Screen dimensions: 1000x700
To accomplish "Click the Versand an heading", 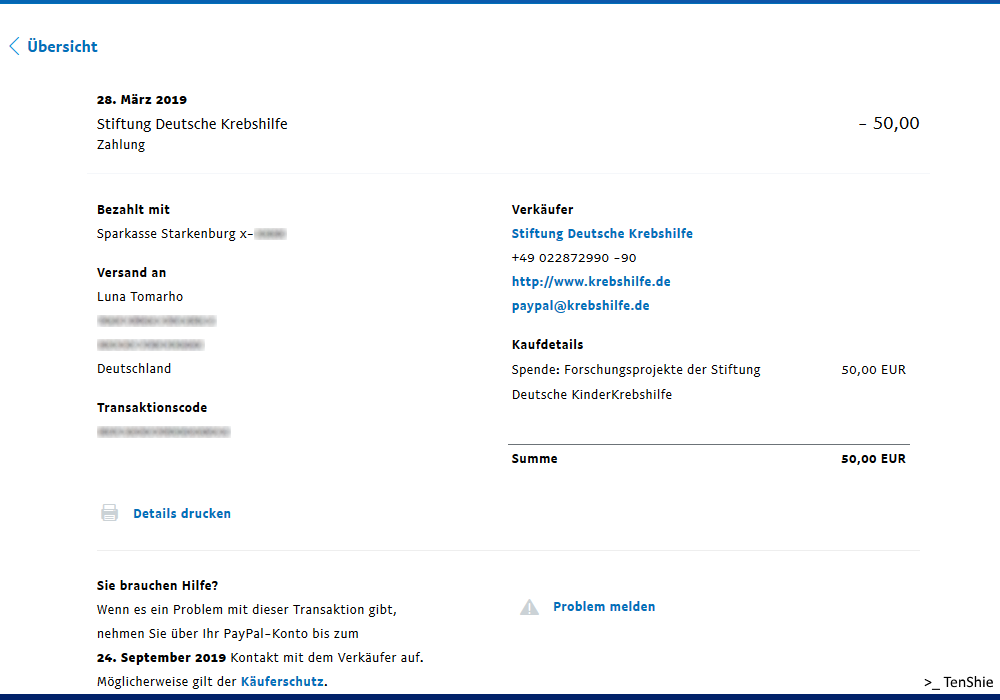I will click(x=131, y=272).
